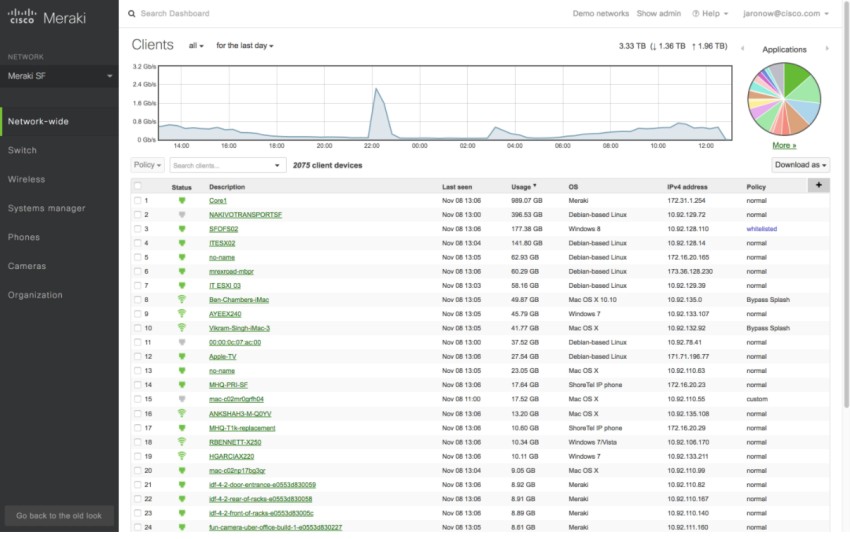Click the status icon for mrexroad-mbpr

(x=182, y=271)
